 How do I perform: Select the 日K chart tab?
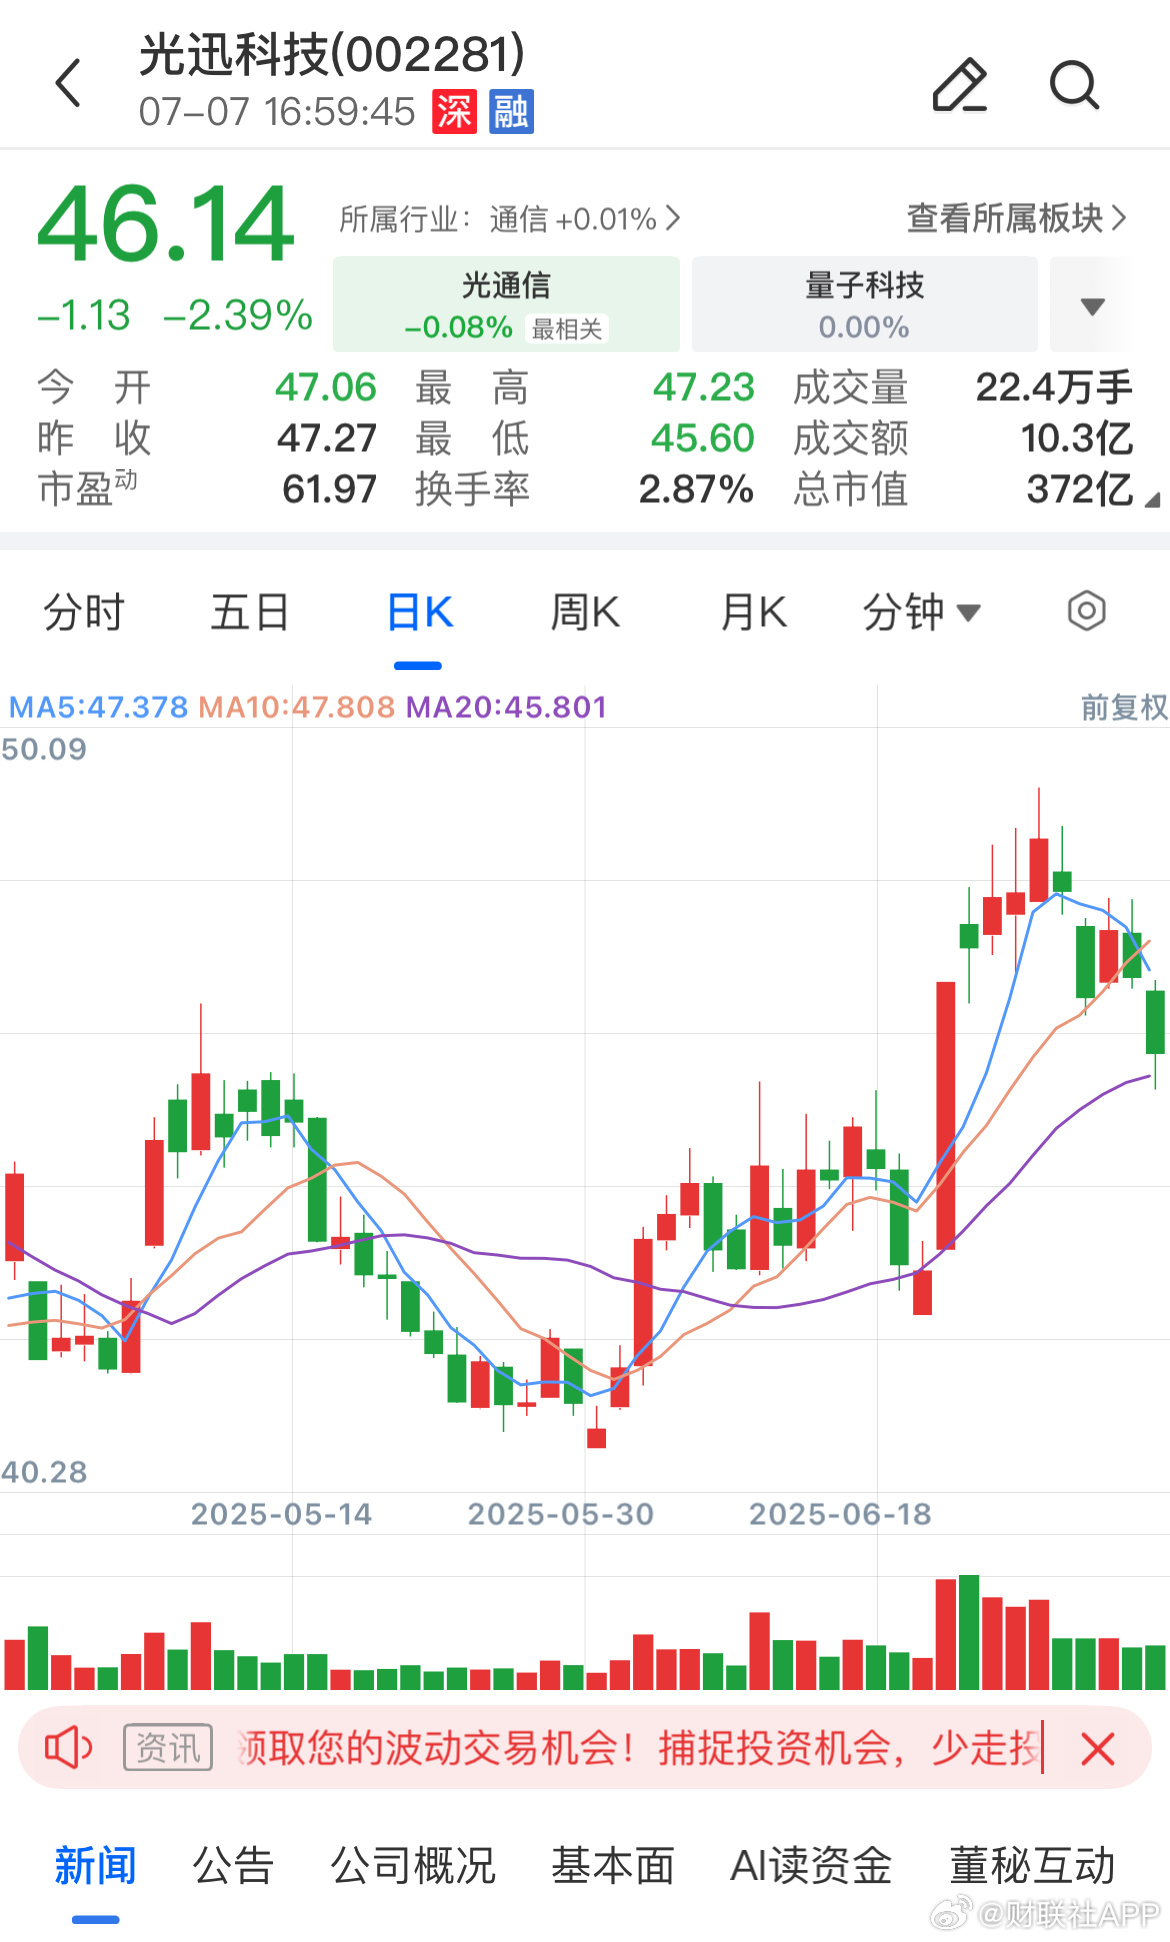(419, 611)
